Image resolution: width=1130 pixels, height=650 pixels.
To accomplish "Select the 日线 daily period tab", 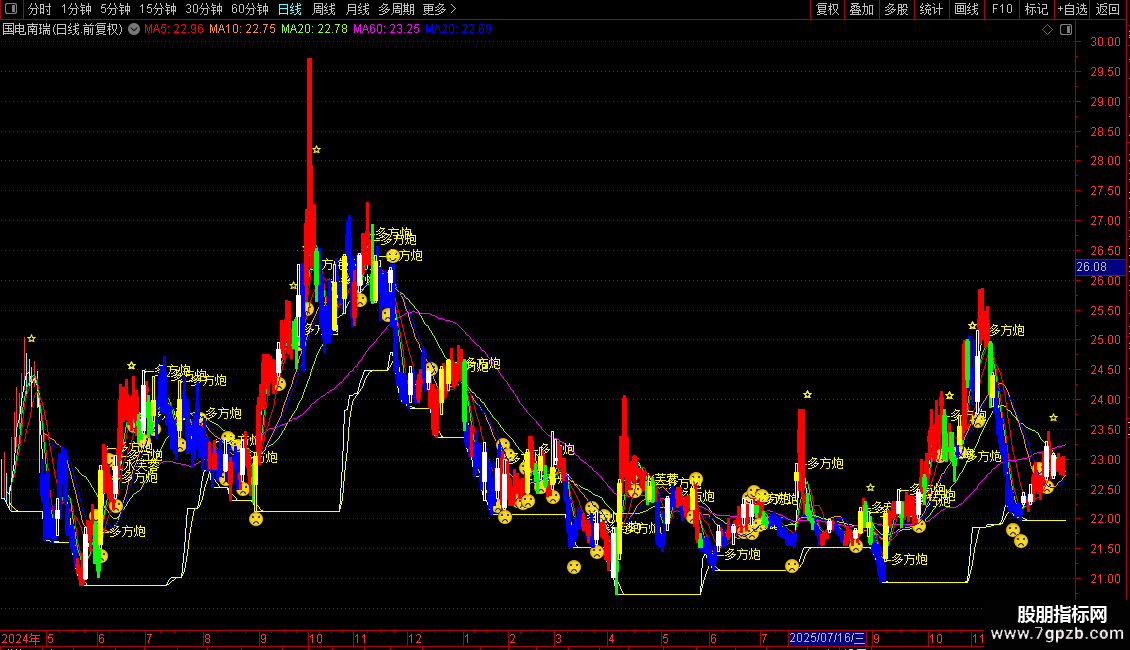I will [290, 9].
